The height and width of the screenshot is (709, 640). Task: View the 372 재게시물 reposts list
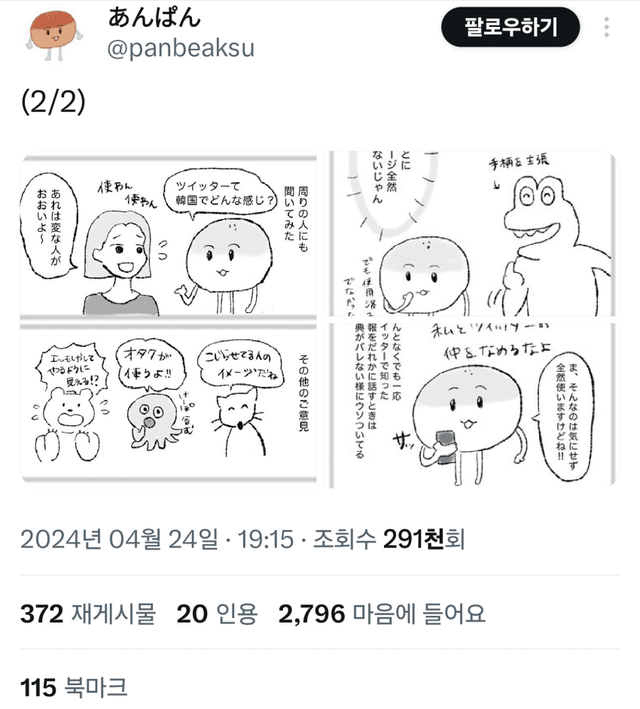click(88, 614)
